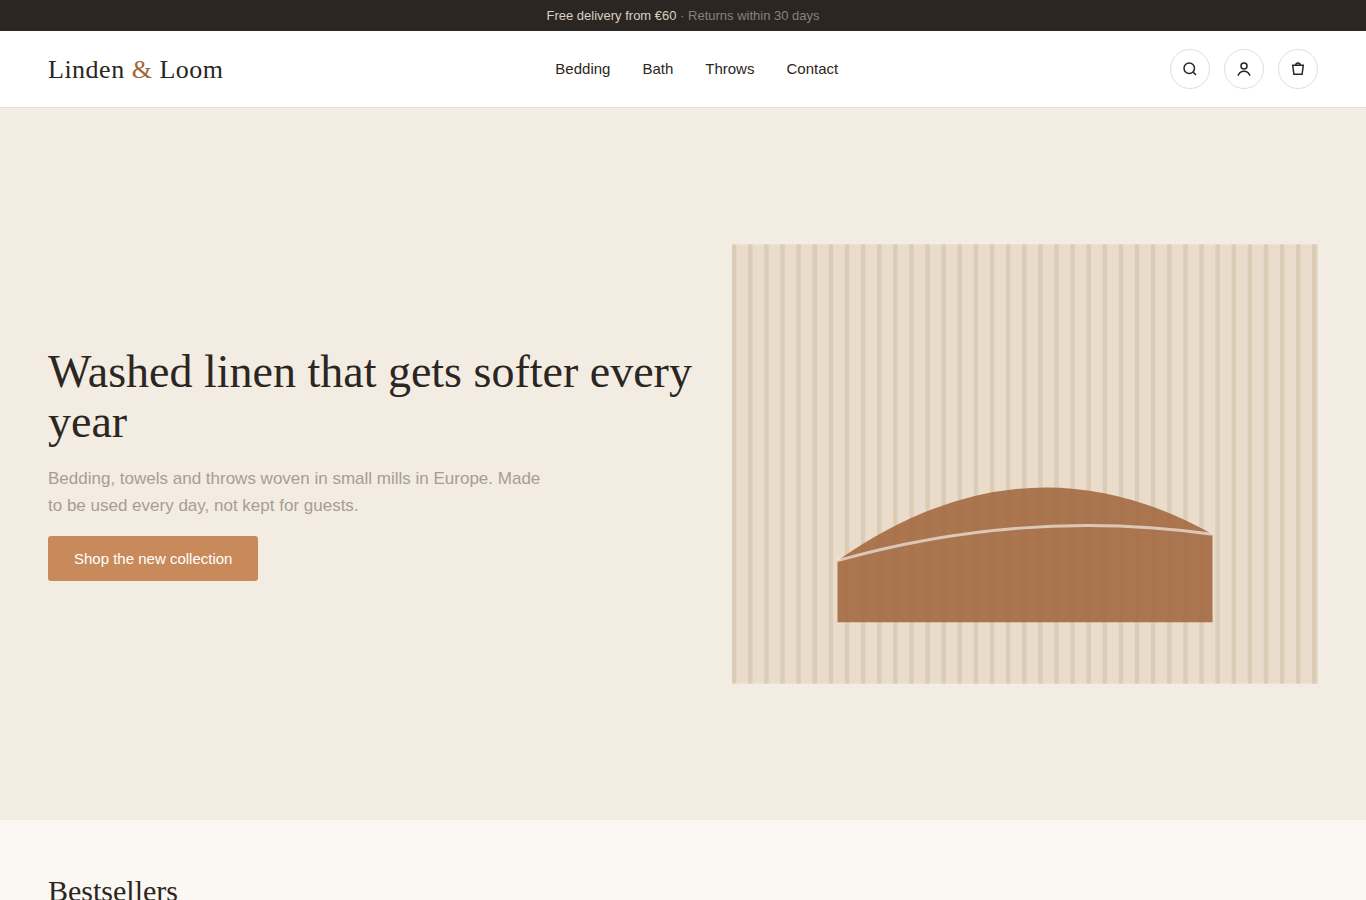
Task: Click the Free delivery from €60 notice
Action: [x=611, y=16]
